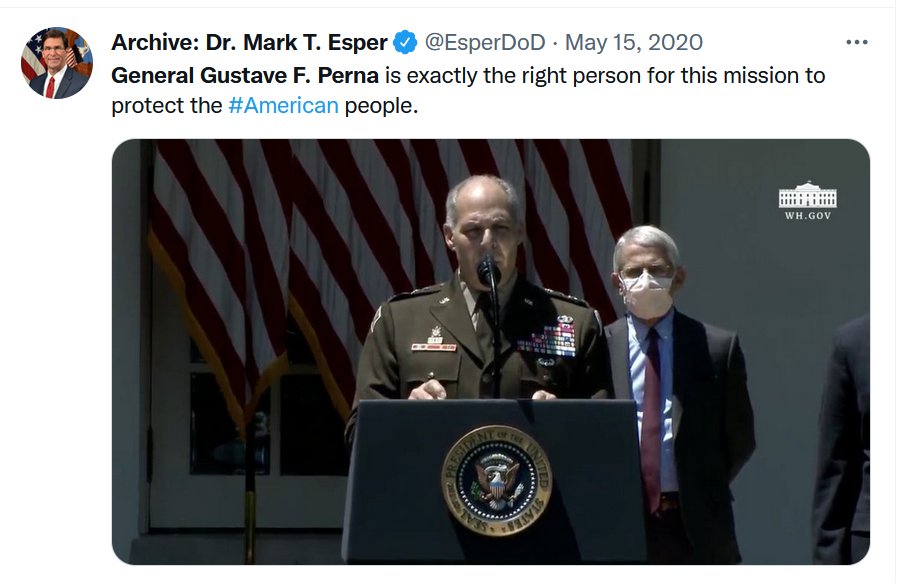This screenshot has width=915, height=583.
Task: Click the microphone in the video frame
Action: pos(488,271)
